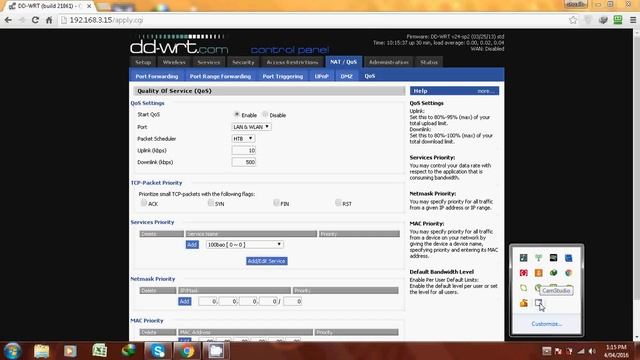Viewport: 640px width, 360px height.
Task: Switch to the Services tab
Action: (x=209, y=62)
